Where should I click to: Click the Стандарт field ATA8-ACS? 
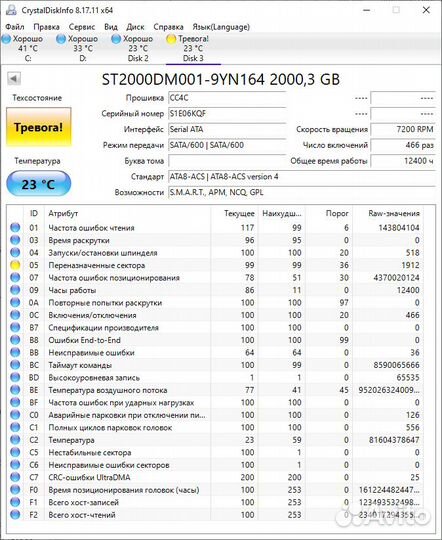click(x=302, y=177)
